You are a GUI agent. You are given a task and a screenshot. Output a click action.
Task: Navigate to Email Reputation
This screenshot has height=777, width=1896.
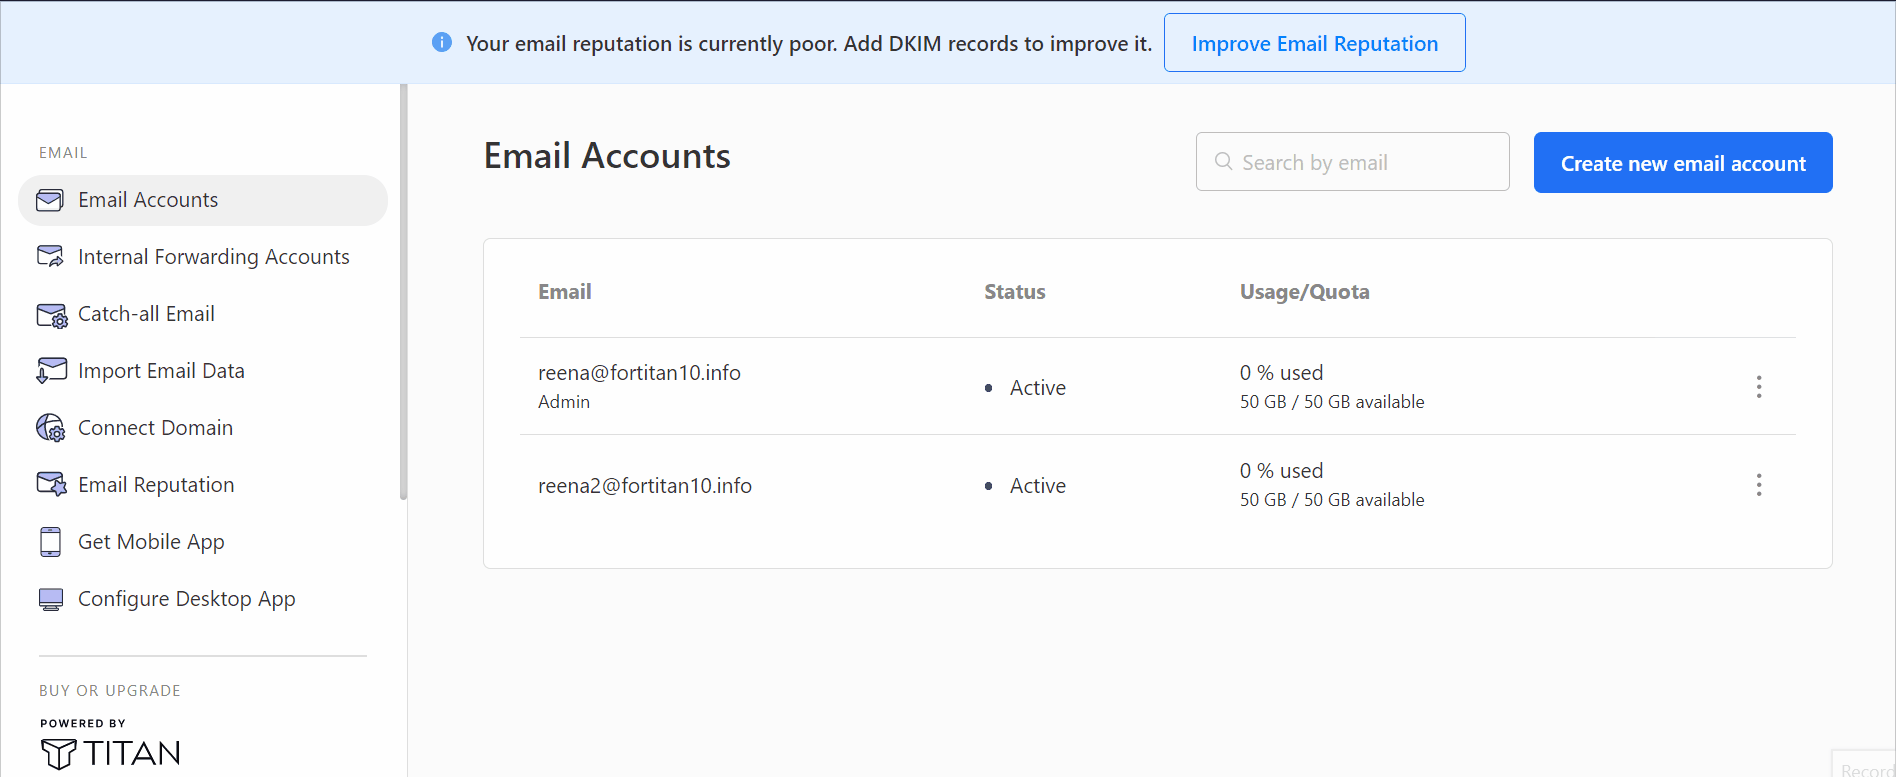click(x=156, y=485)
